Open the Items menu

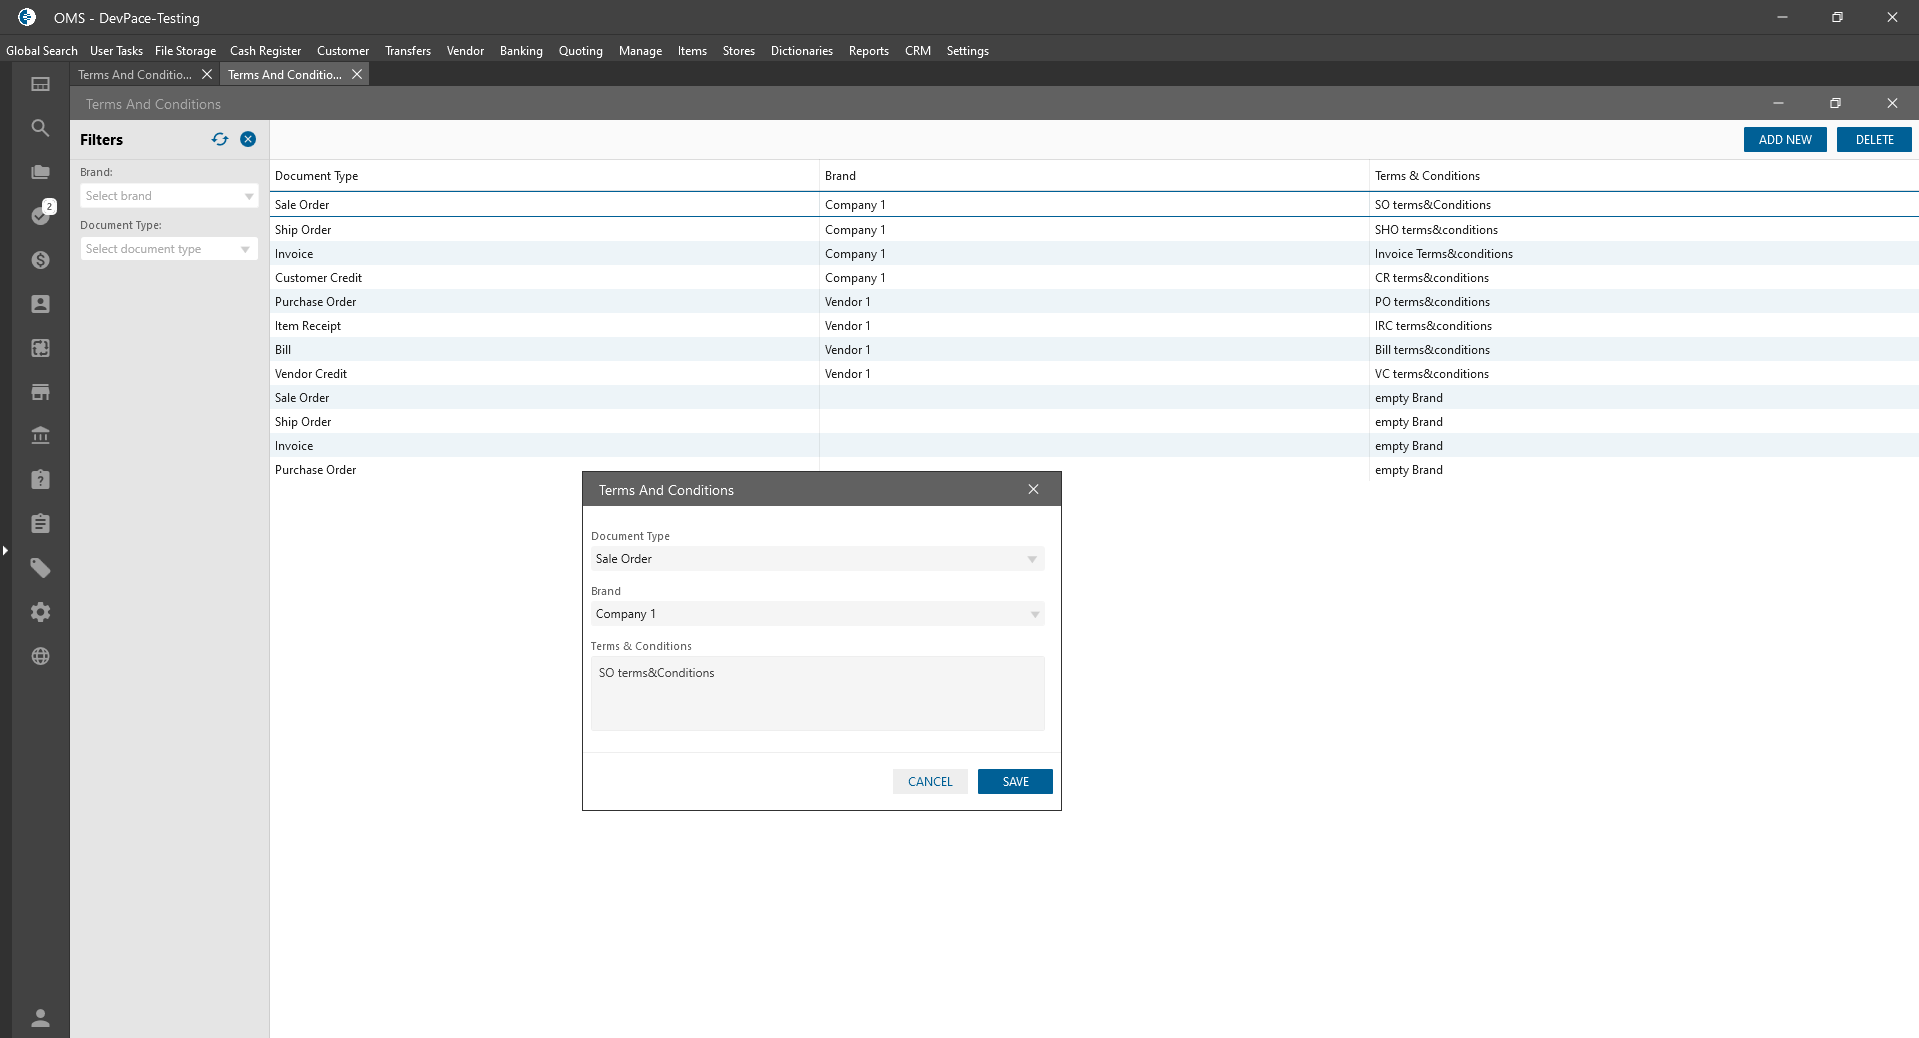692,51
